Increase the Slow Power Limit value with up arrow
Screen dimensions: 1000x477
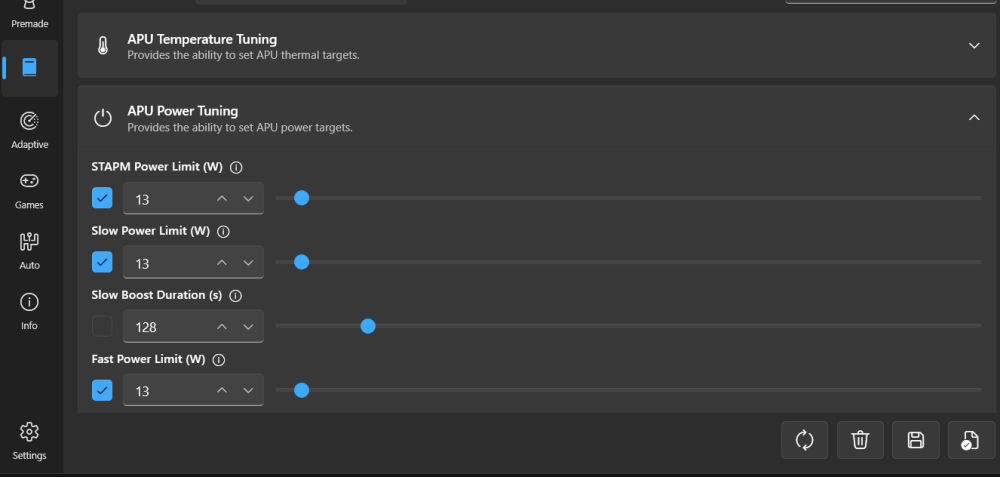click(x=221, y=262)
